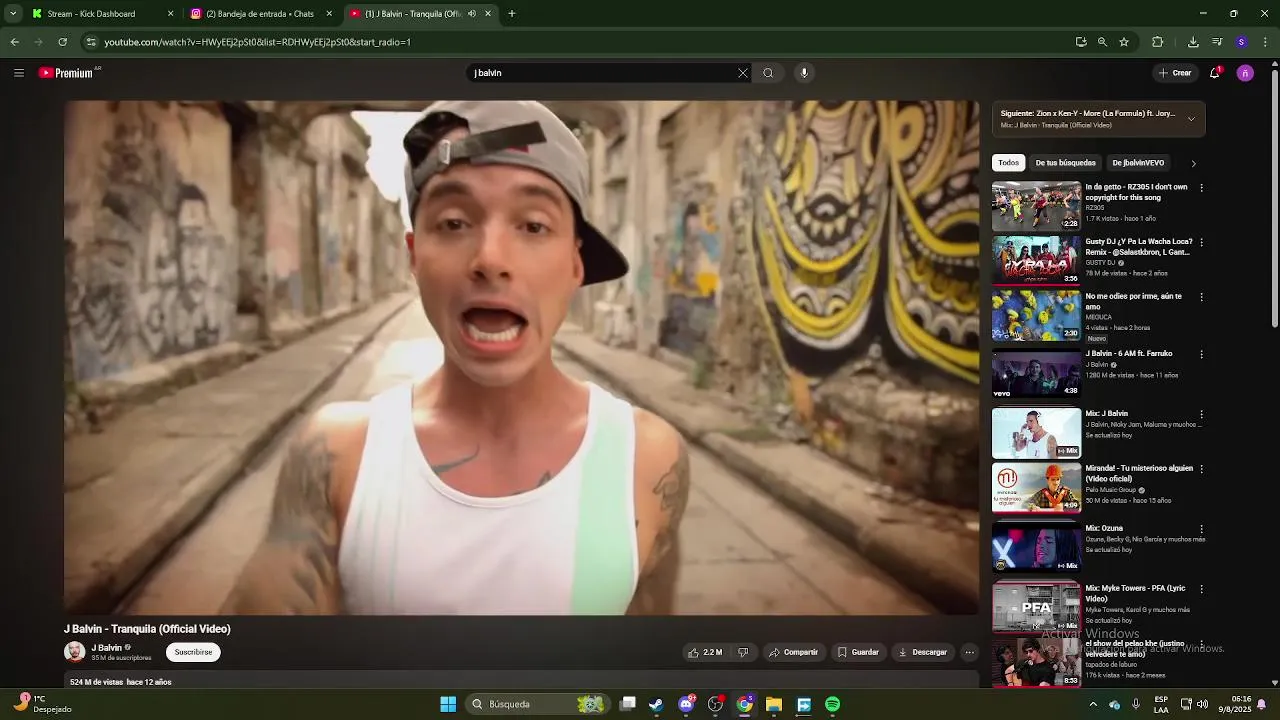Open the J Balvin channel avatar
The height and width of the screenshot is (720, 1280).
pos(75,652)
